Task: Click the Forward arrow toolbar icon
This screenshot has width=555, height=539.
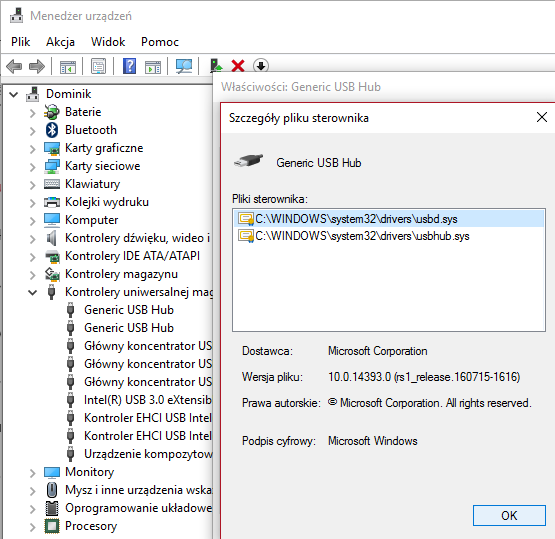Action: click(37, 66)
